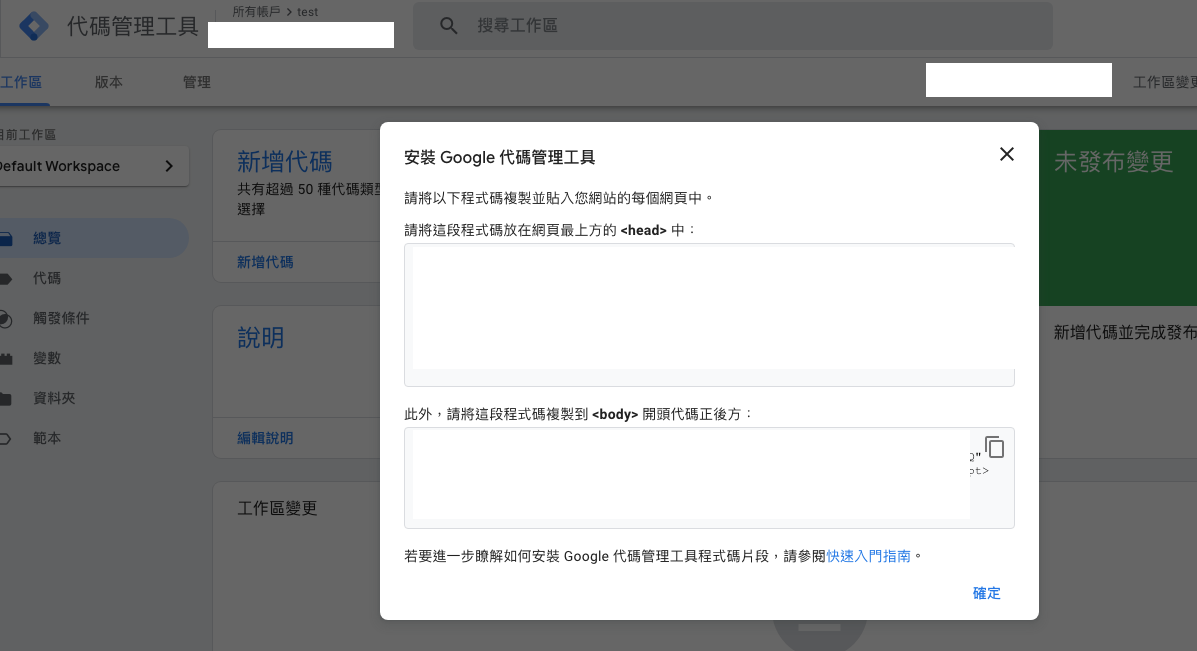Click the 工作區變更 label at top right
This screenshot has width=1197, height=651.
click(1164, 82)
